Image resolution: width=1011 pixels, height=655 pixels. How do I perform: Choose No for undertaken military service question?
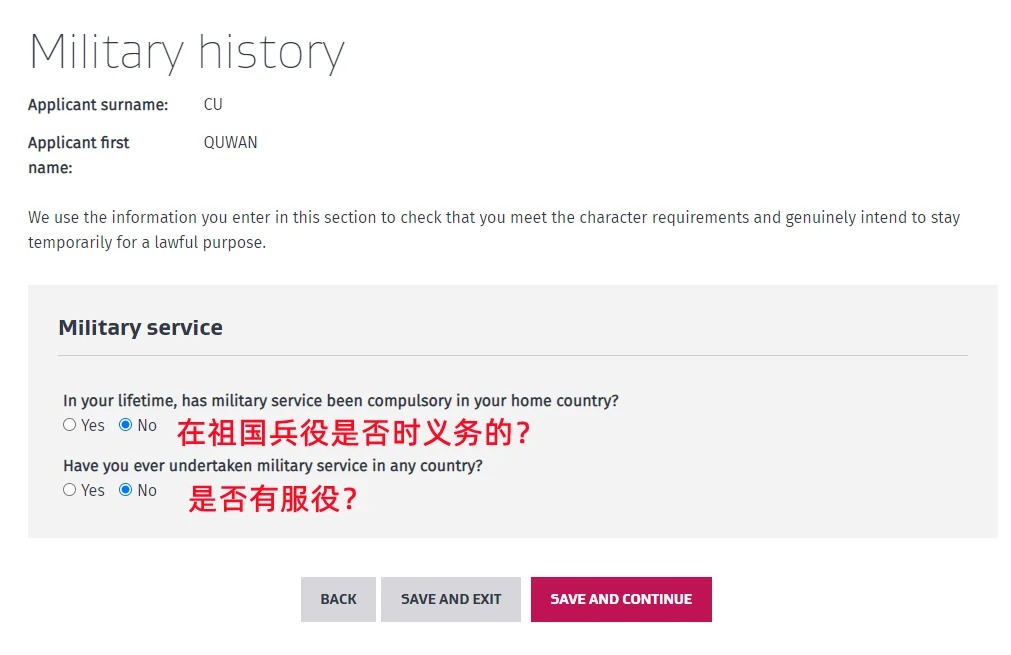[x=126, y=490]
